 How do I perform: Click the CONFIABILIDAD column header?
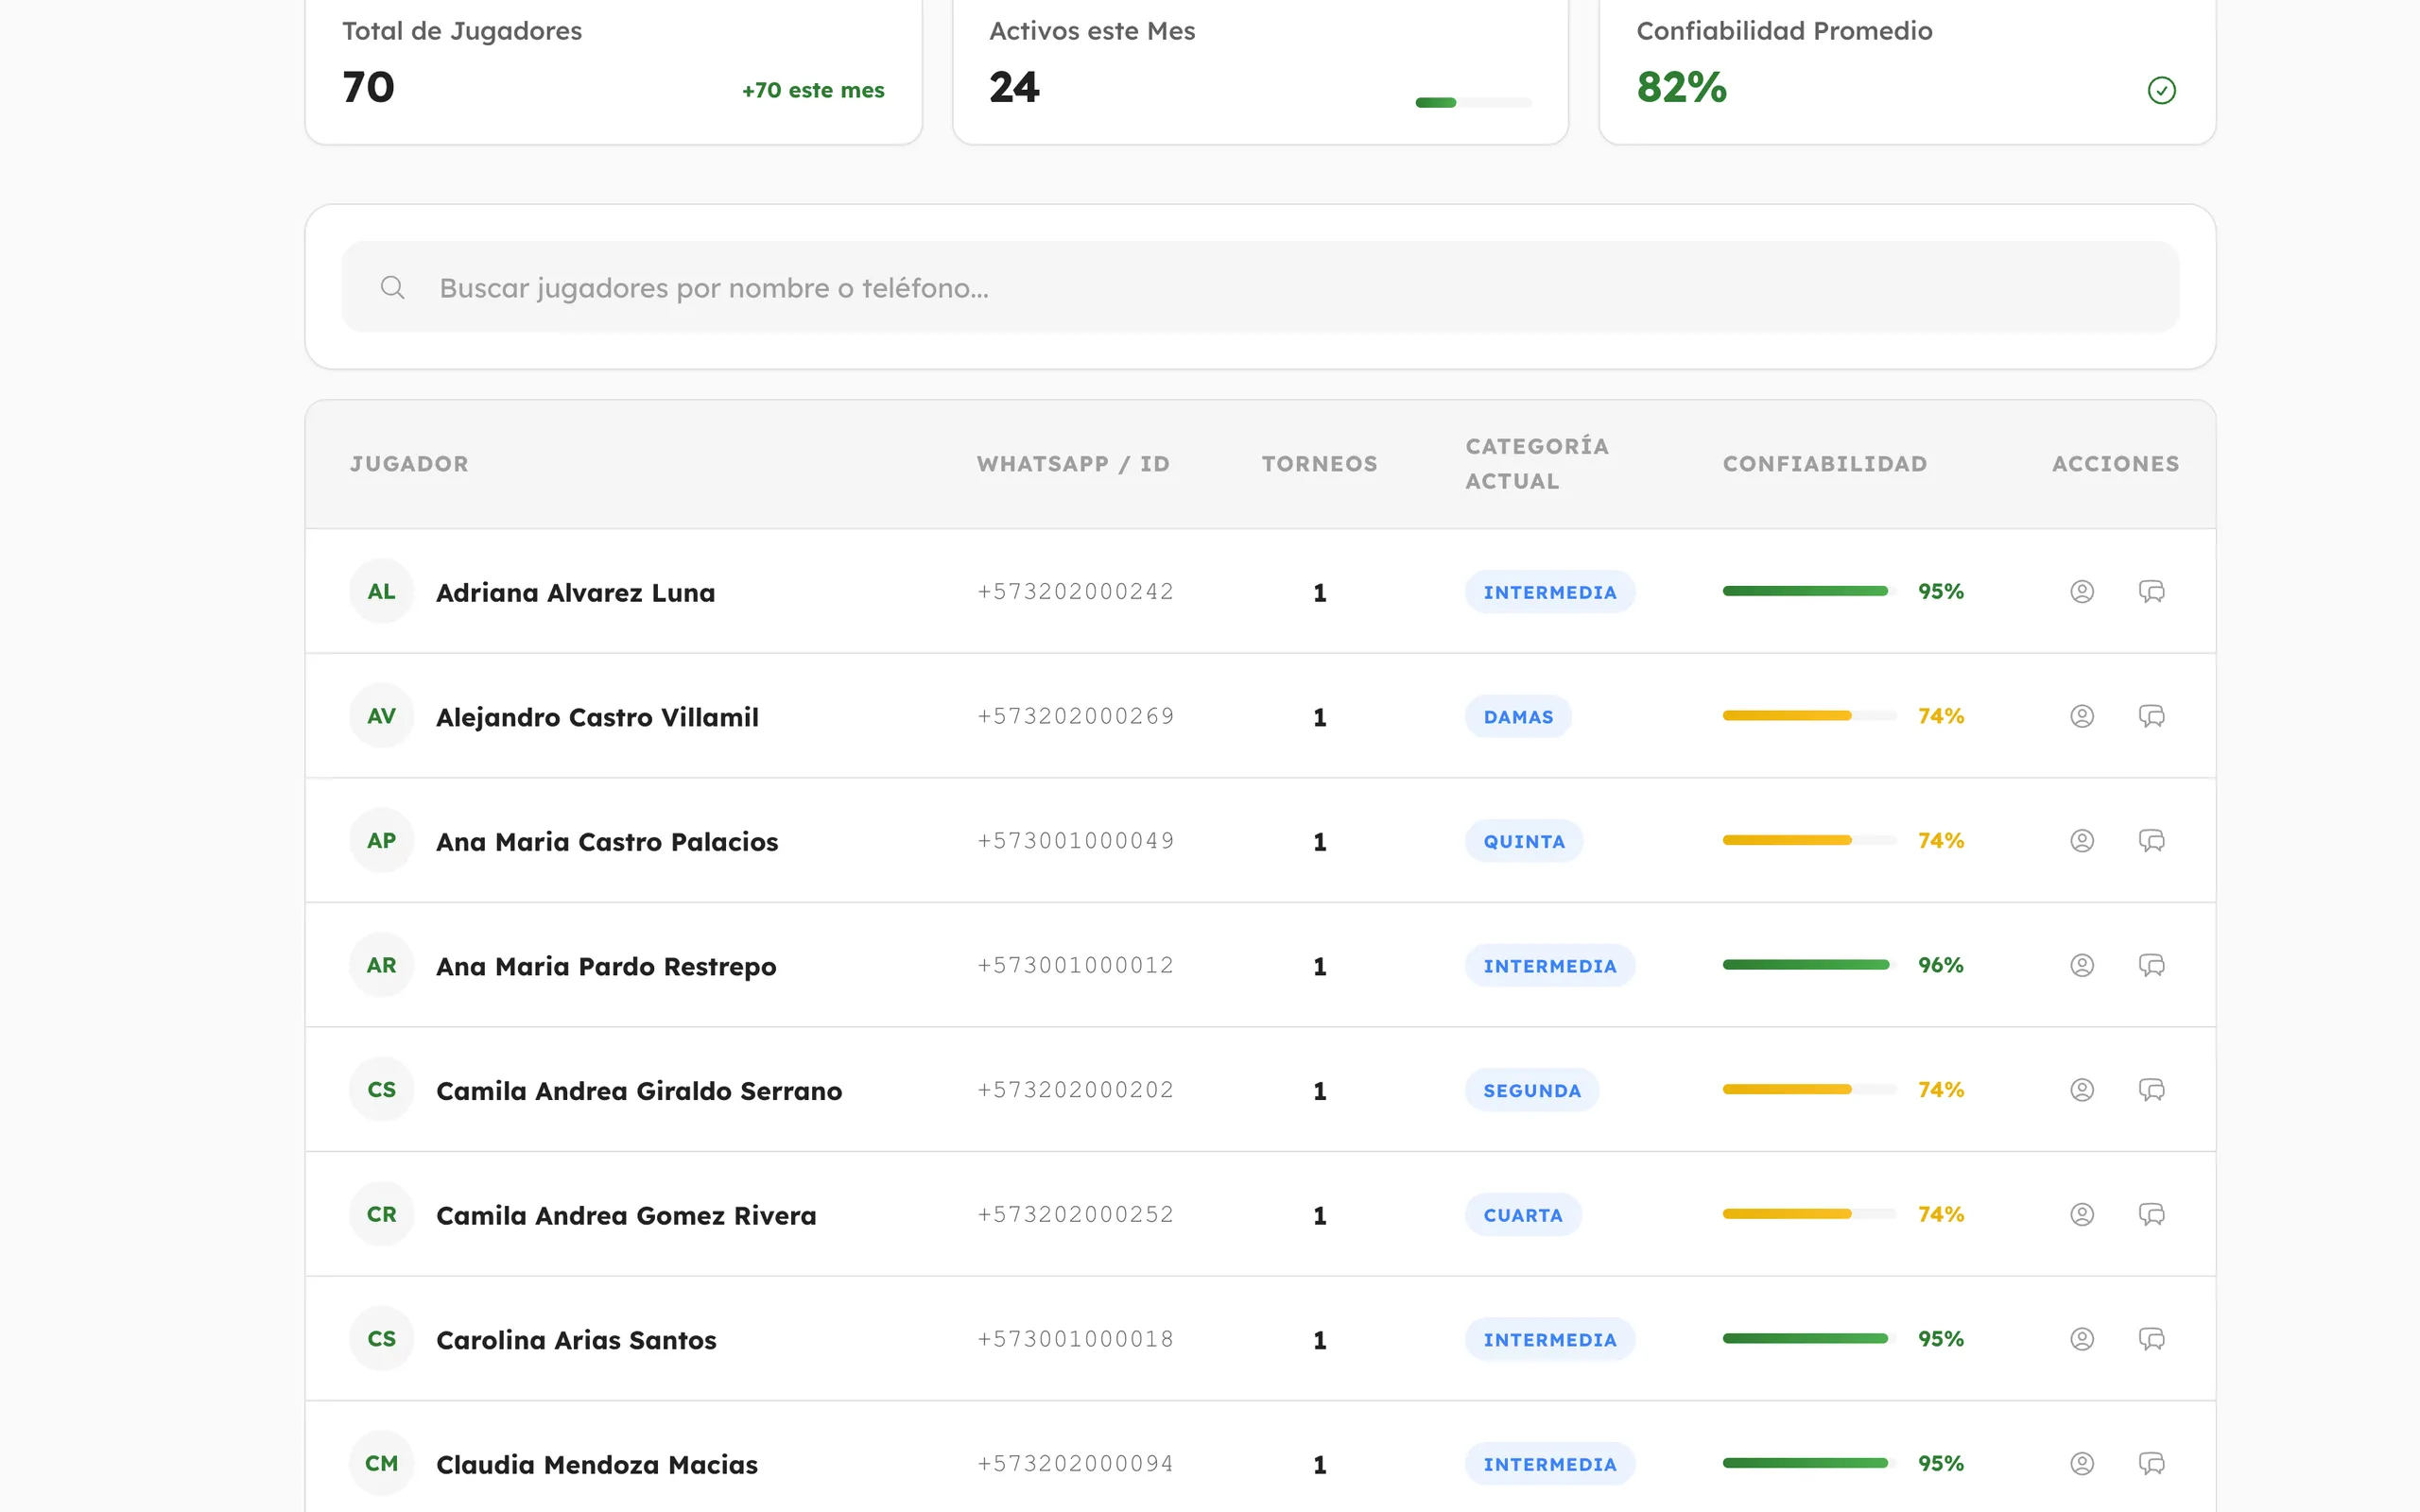[1824, 464]
